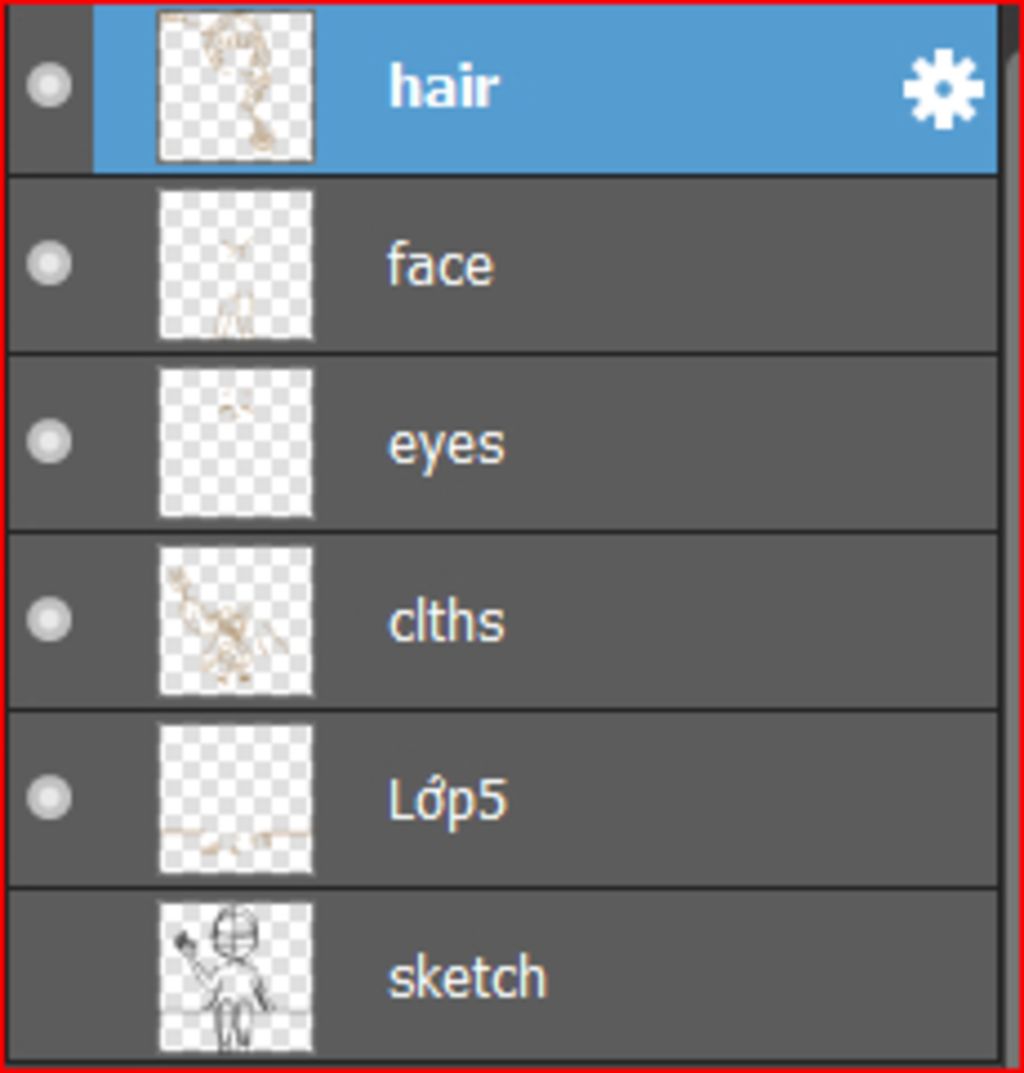Click the sketch layer thumbnail
This screenshot has height=1073, width=1024.
coord(236,976)
